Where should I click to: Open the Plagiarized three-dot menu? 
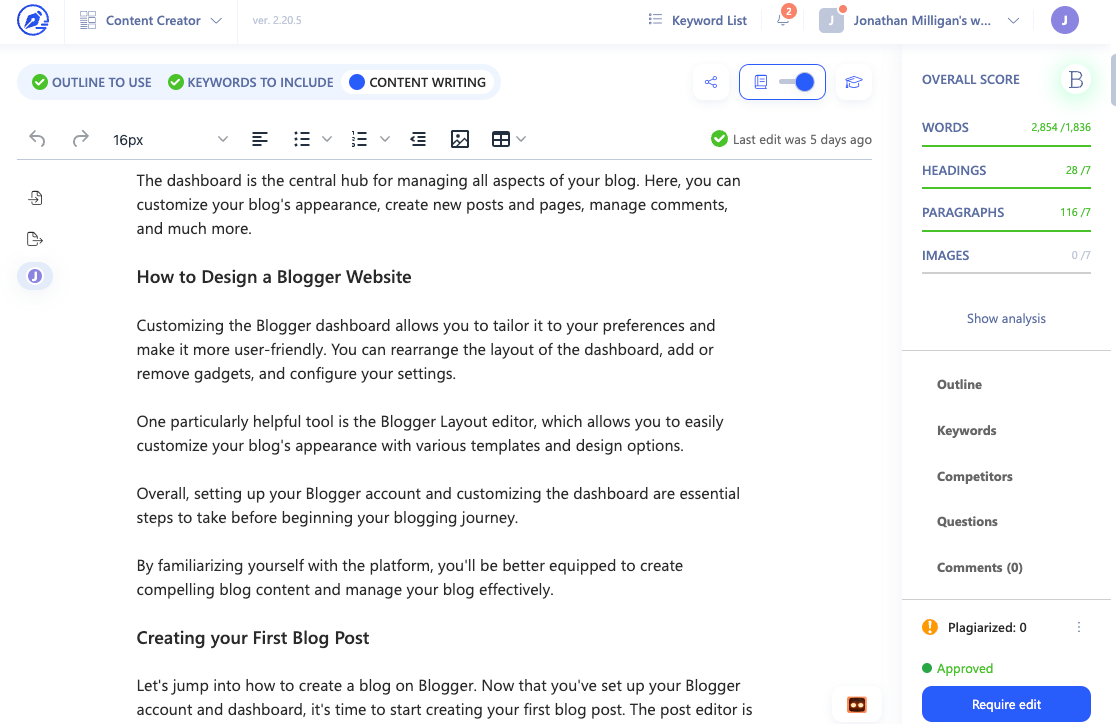(x=1078, y=627)
